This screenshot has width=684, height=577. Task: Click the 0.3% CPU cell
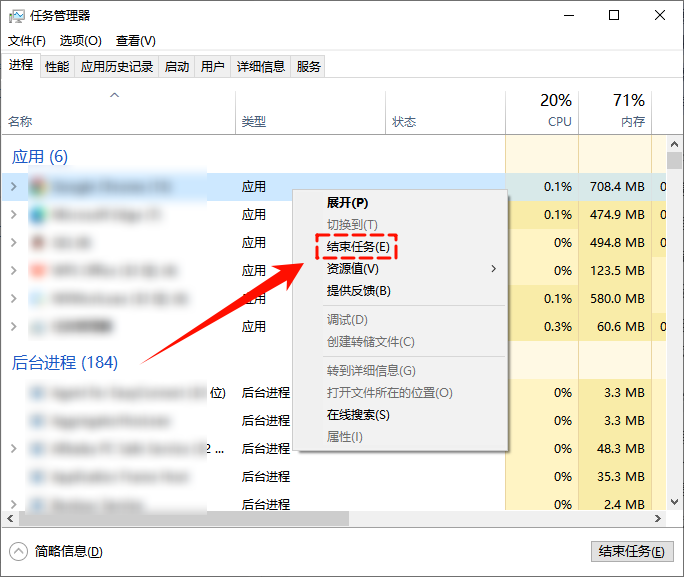[x=542, y=326]
